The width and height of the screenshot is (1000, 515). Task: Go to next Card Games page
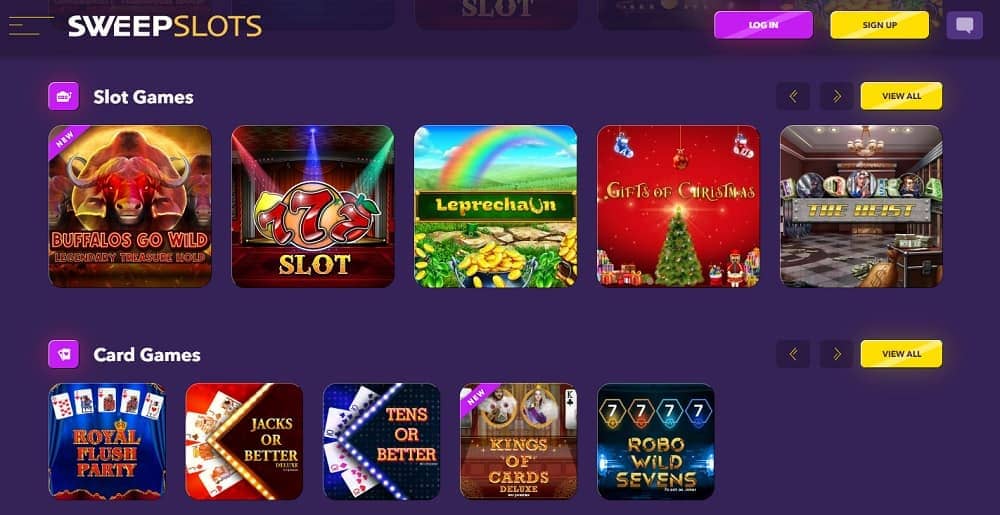click(x=837, y=354)
